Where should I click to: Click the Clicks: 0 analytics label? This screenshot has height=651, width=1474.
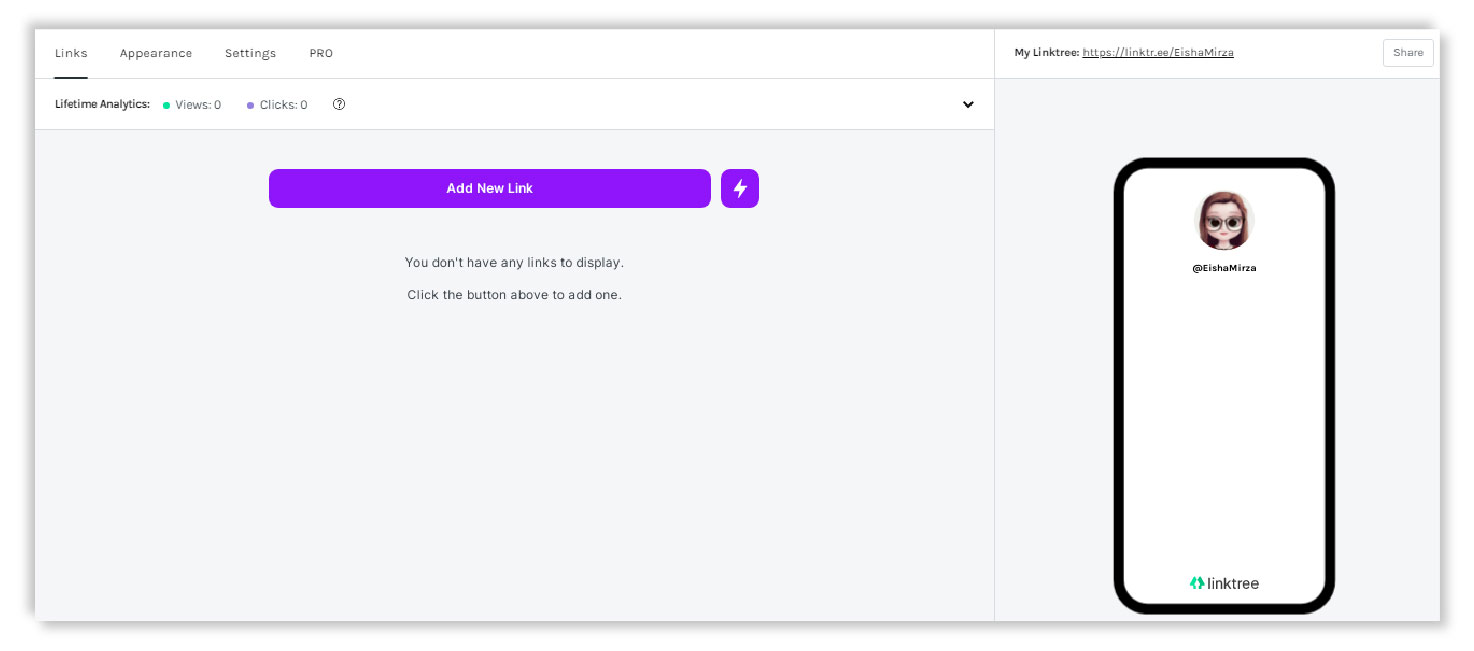coord(283,104)
